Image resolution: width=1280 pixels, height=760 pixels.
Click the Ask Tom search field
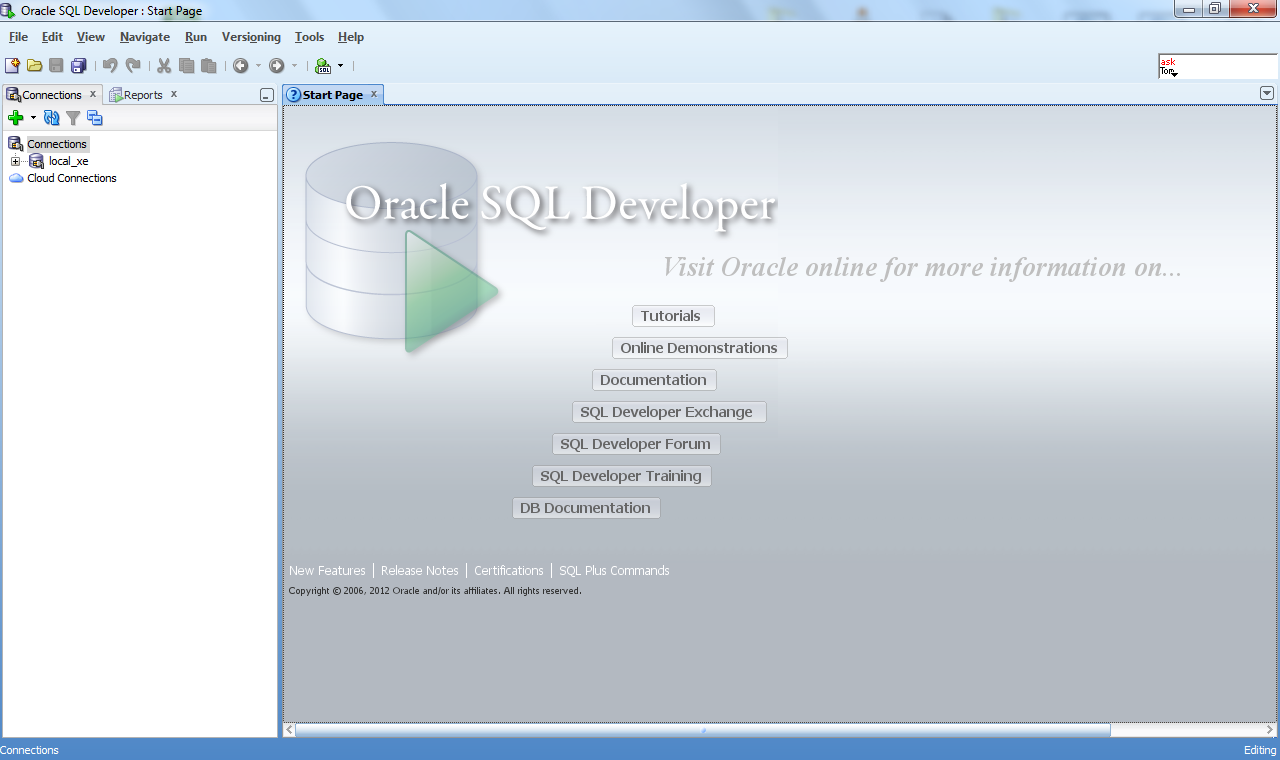1217,67
